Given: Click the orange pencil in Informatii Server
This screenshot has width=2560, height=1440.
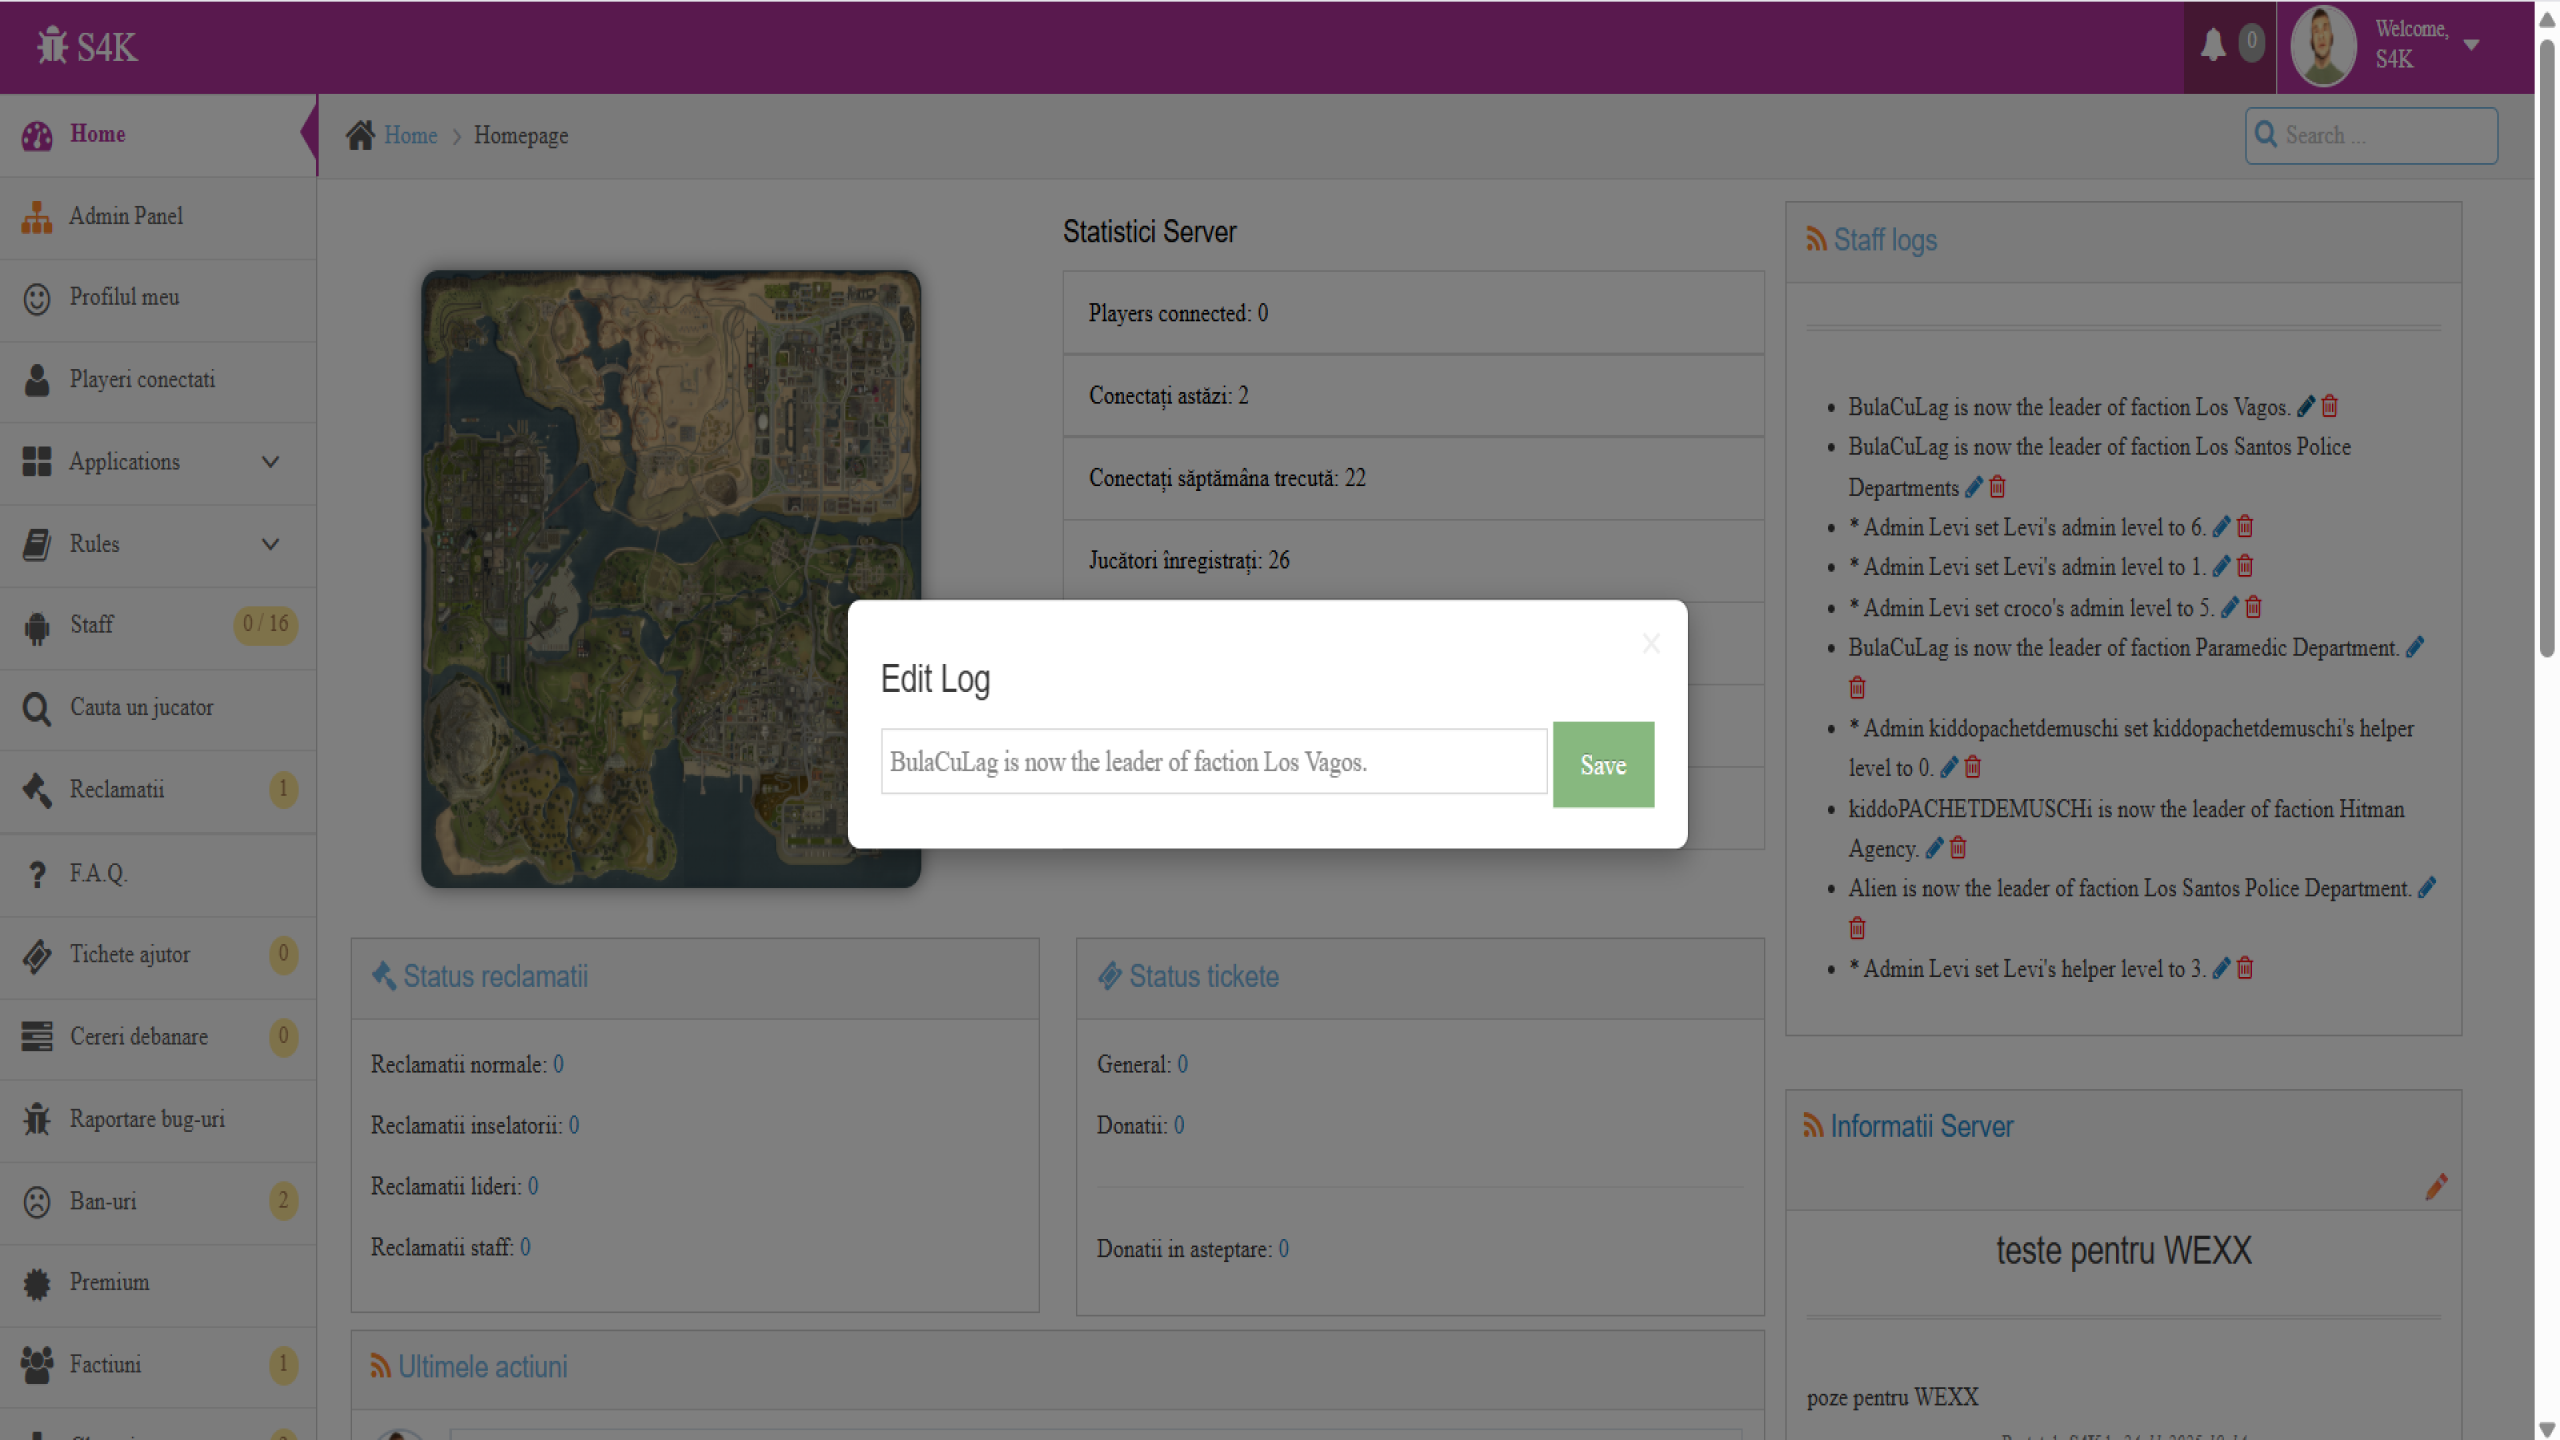Looking at the screenshot, I should point(2436,1186).
